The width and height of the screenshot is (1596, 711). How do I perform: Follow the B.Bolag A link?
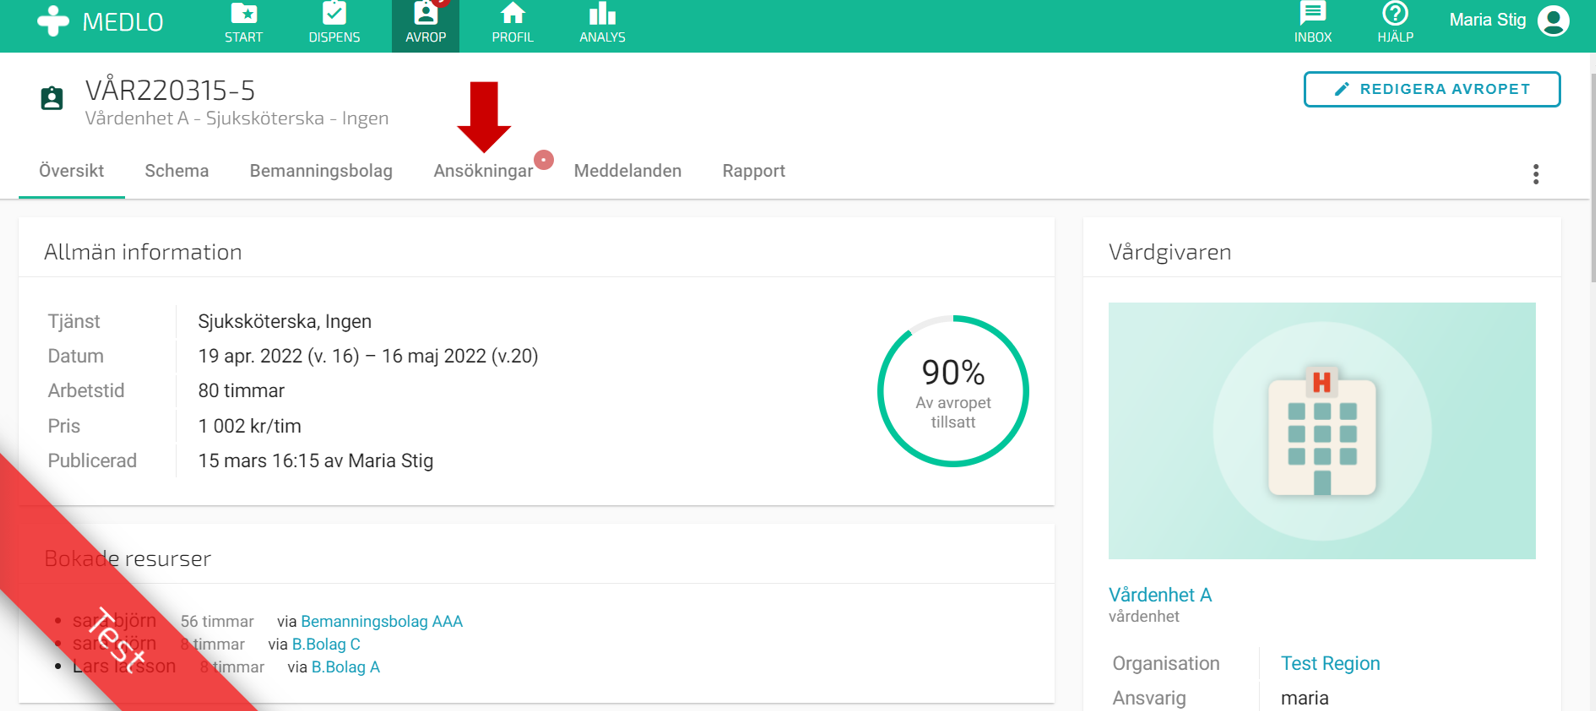[346, 667]
